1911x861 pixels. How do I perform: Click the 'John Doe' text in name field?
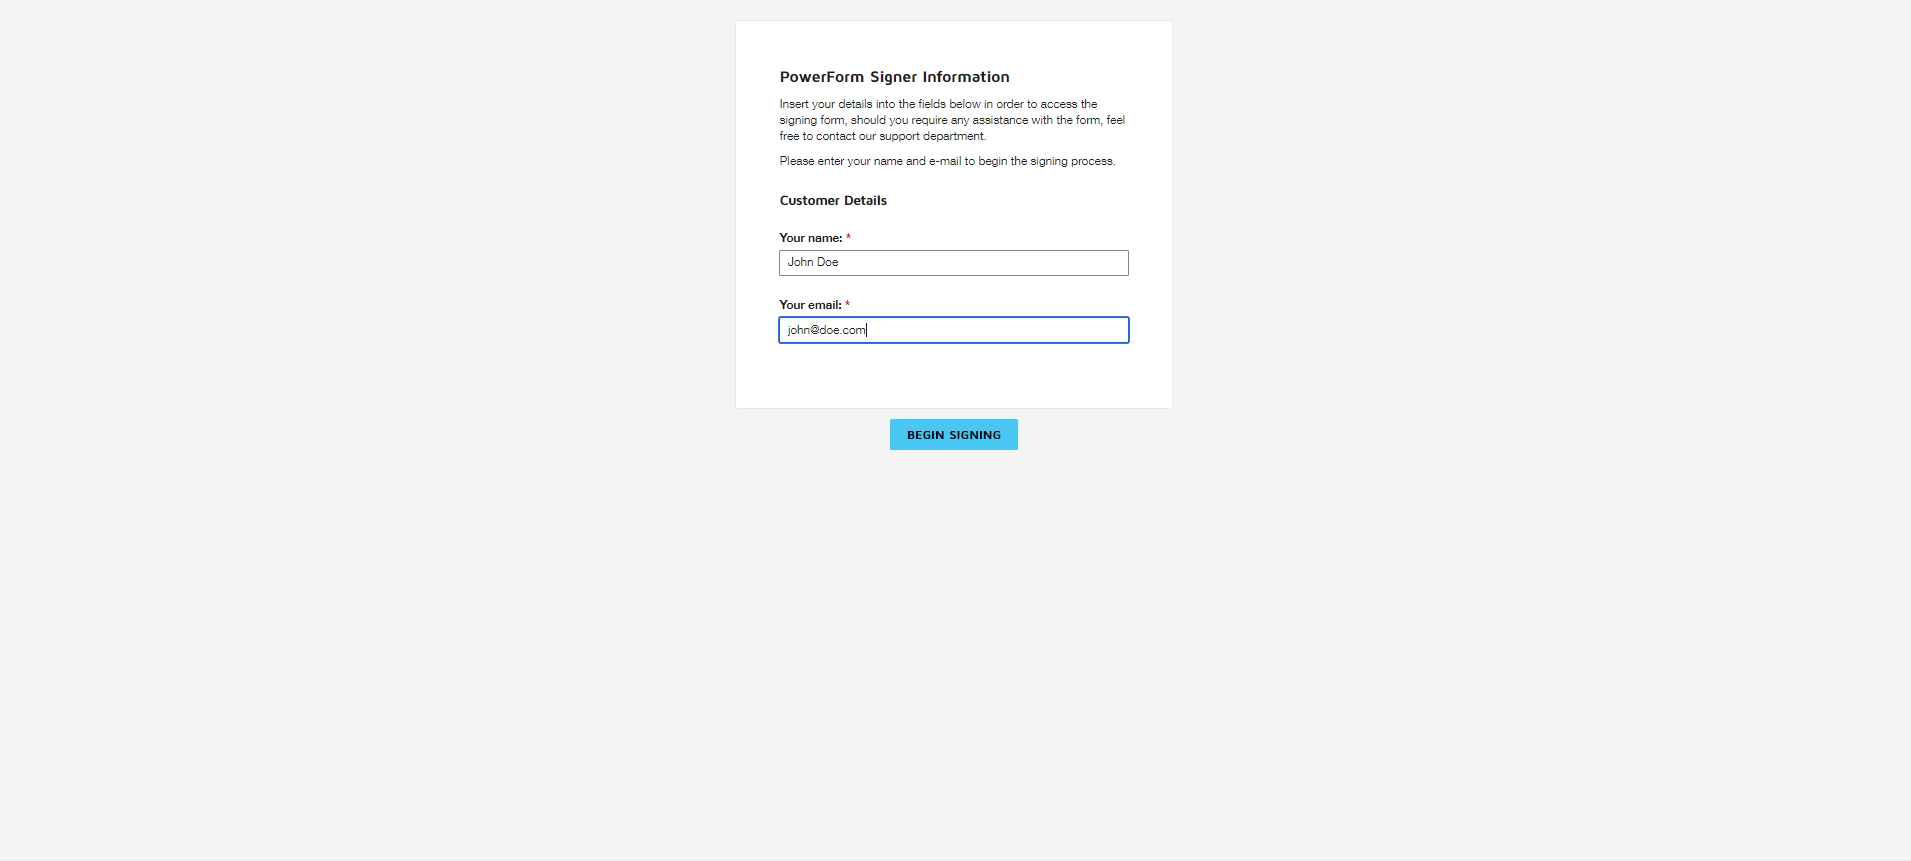tap(812, 262)
